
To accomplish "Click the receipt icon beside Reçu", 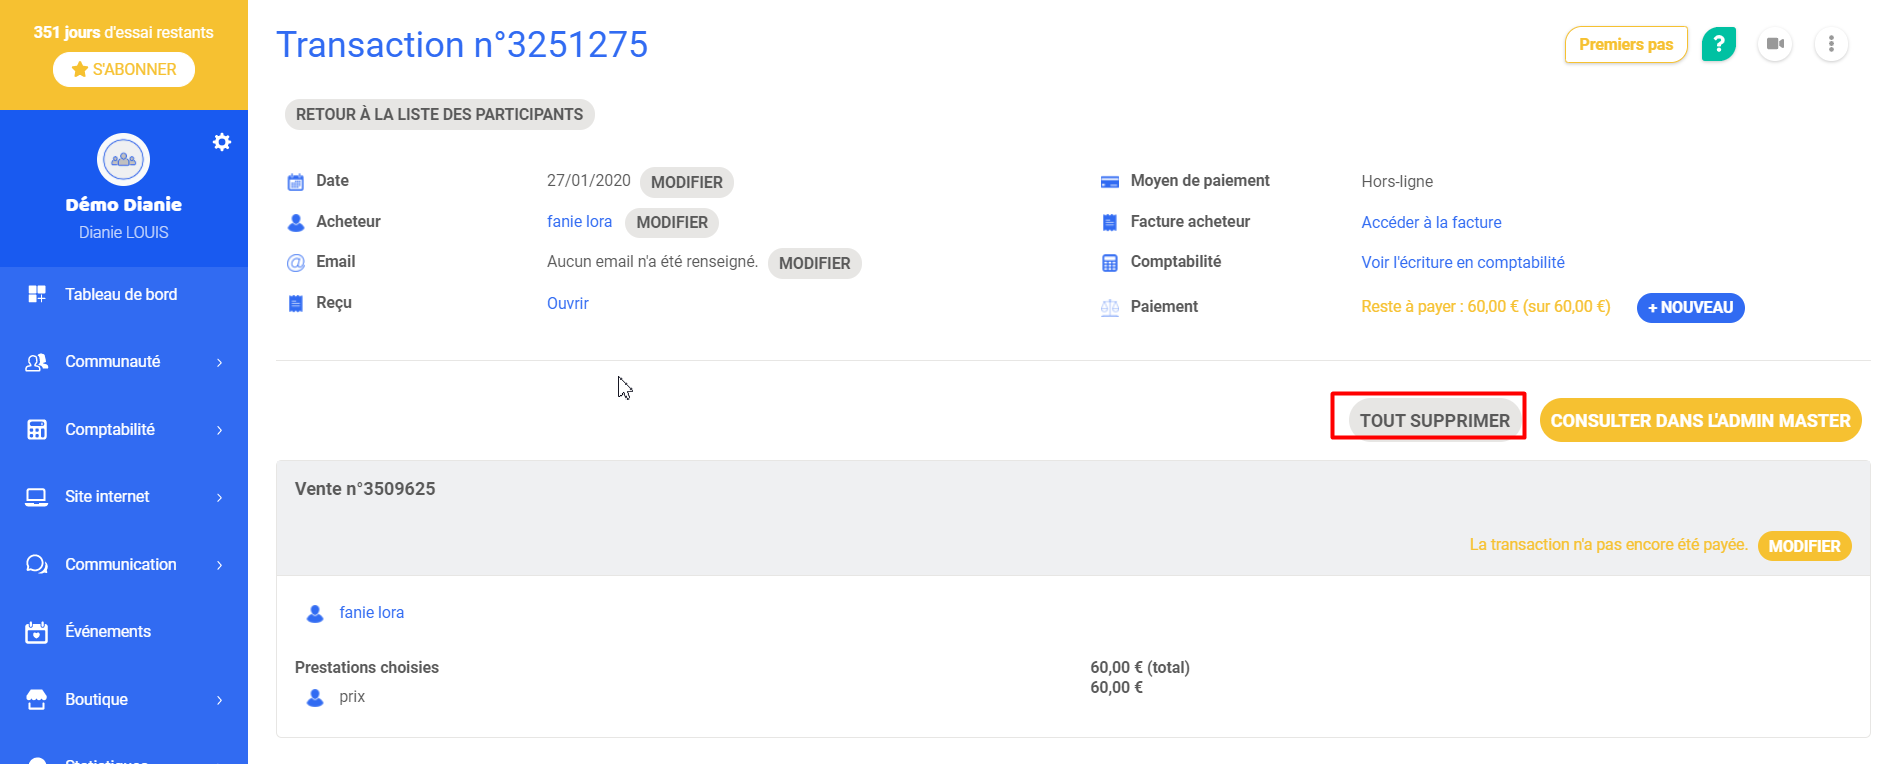I will pos(296,303).
